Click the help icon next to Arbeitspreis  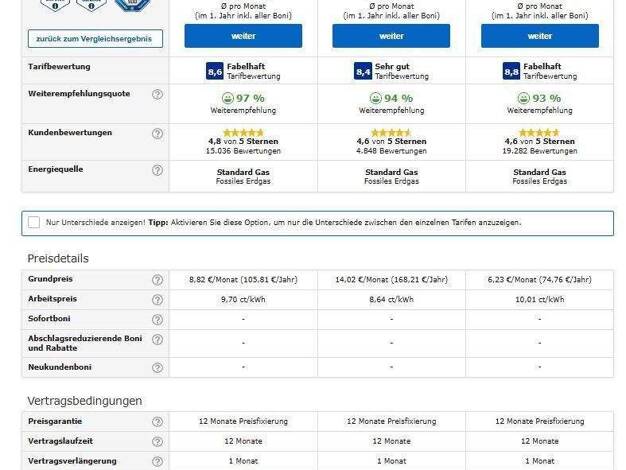tap(157, 300)
